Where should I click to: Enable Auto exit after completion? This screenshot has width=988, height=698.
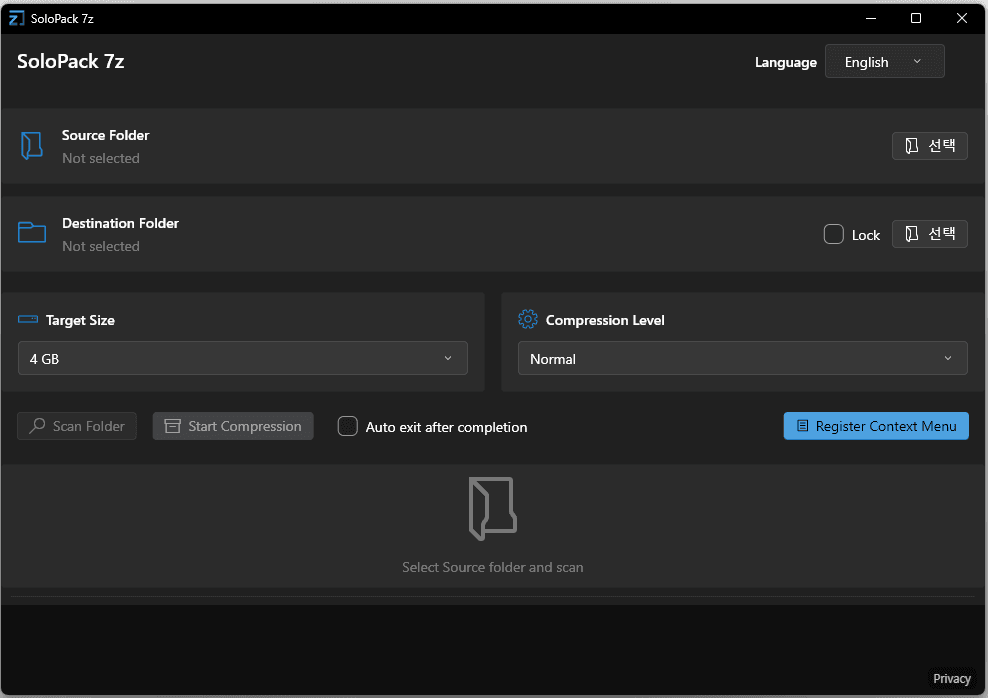[x=348, y=426]
